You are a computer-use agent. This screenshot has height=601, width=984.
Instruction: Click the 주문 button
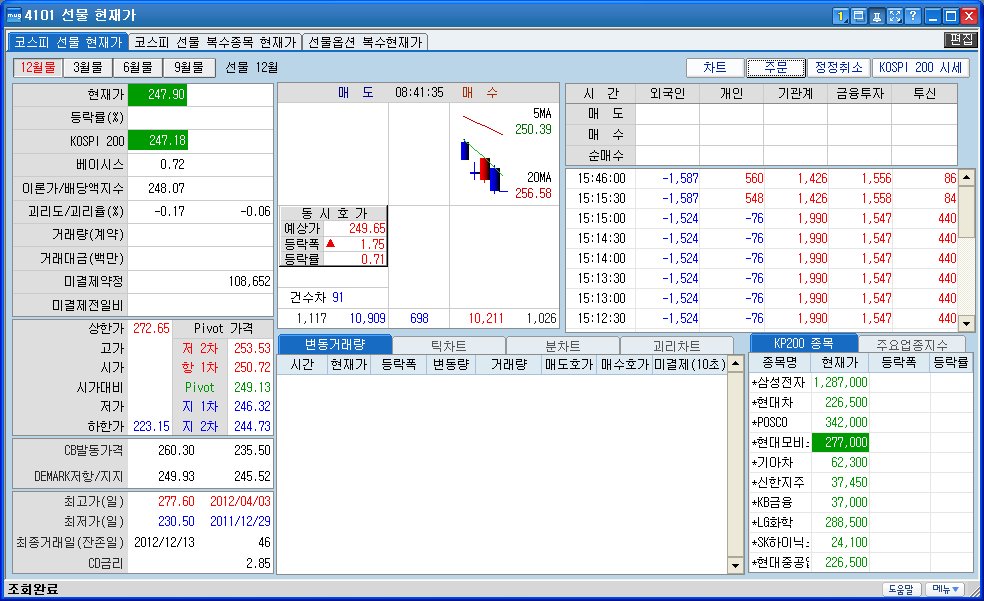tap(775, 68)
